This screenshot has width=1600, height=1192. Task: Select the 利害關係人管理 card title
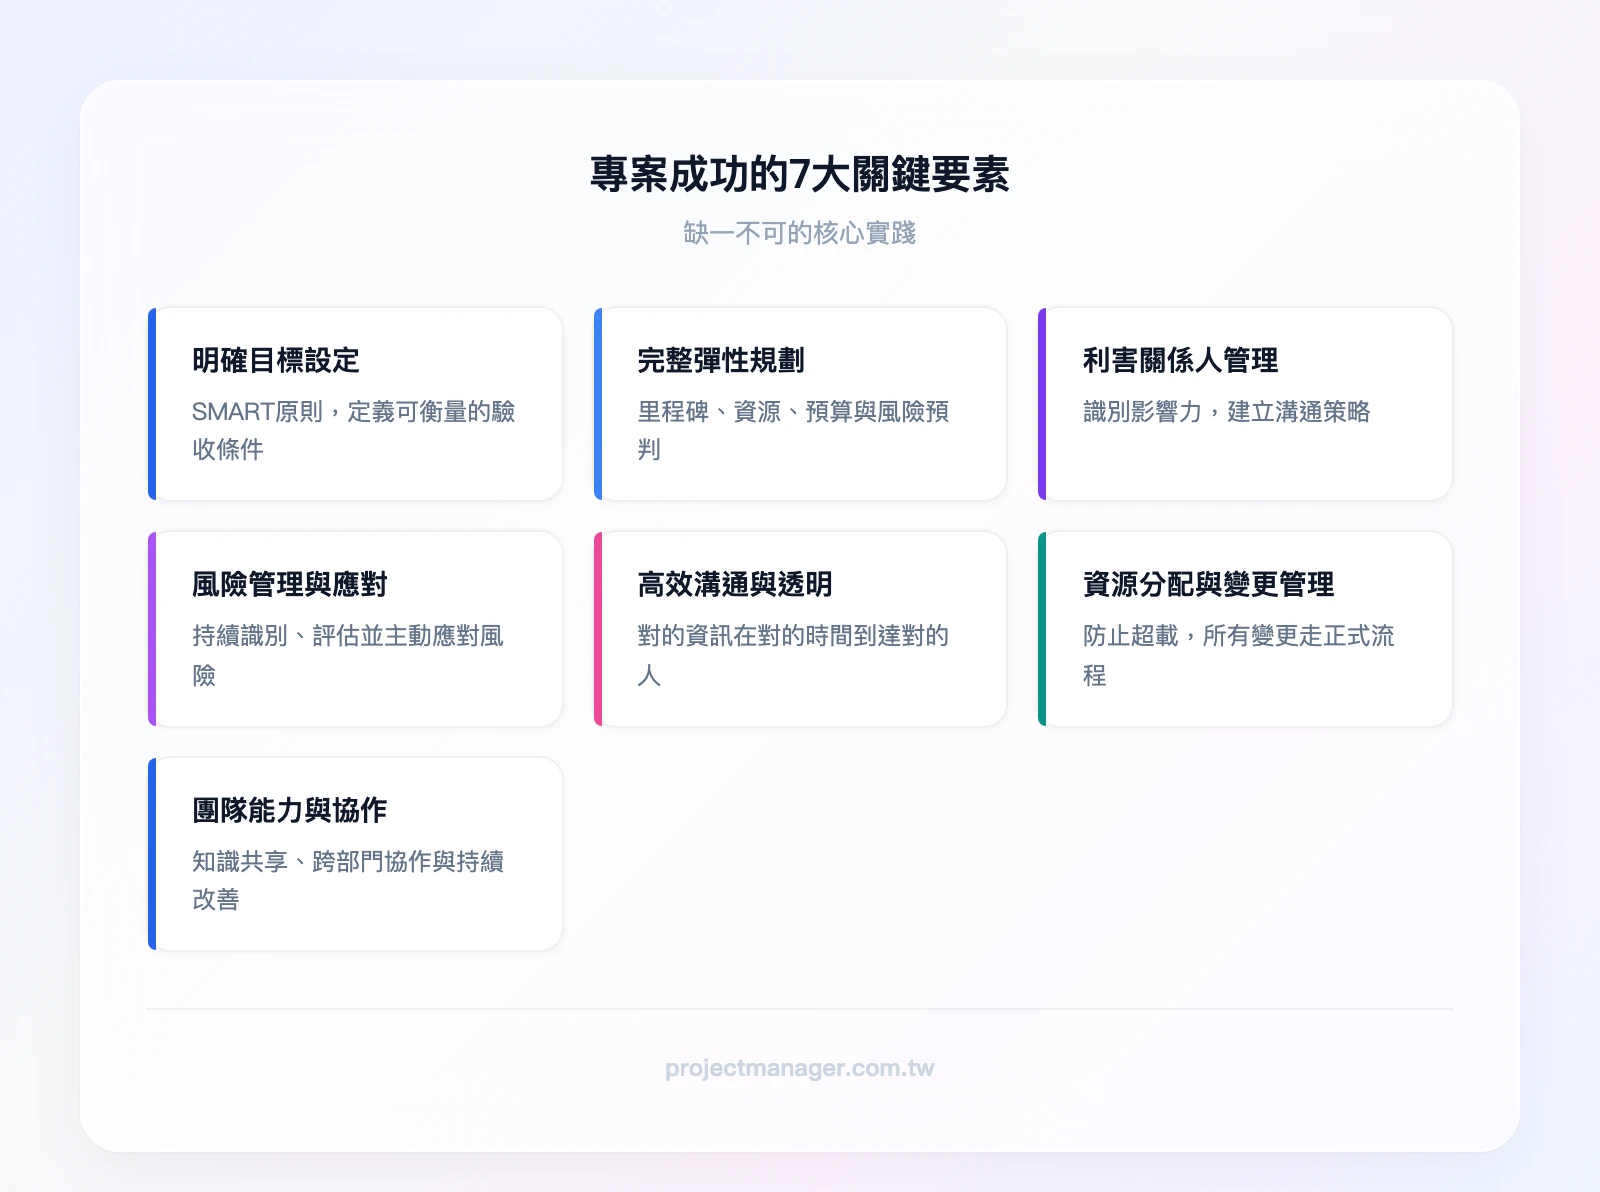(1180, 361)
